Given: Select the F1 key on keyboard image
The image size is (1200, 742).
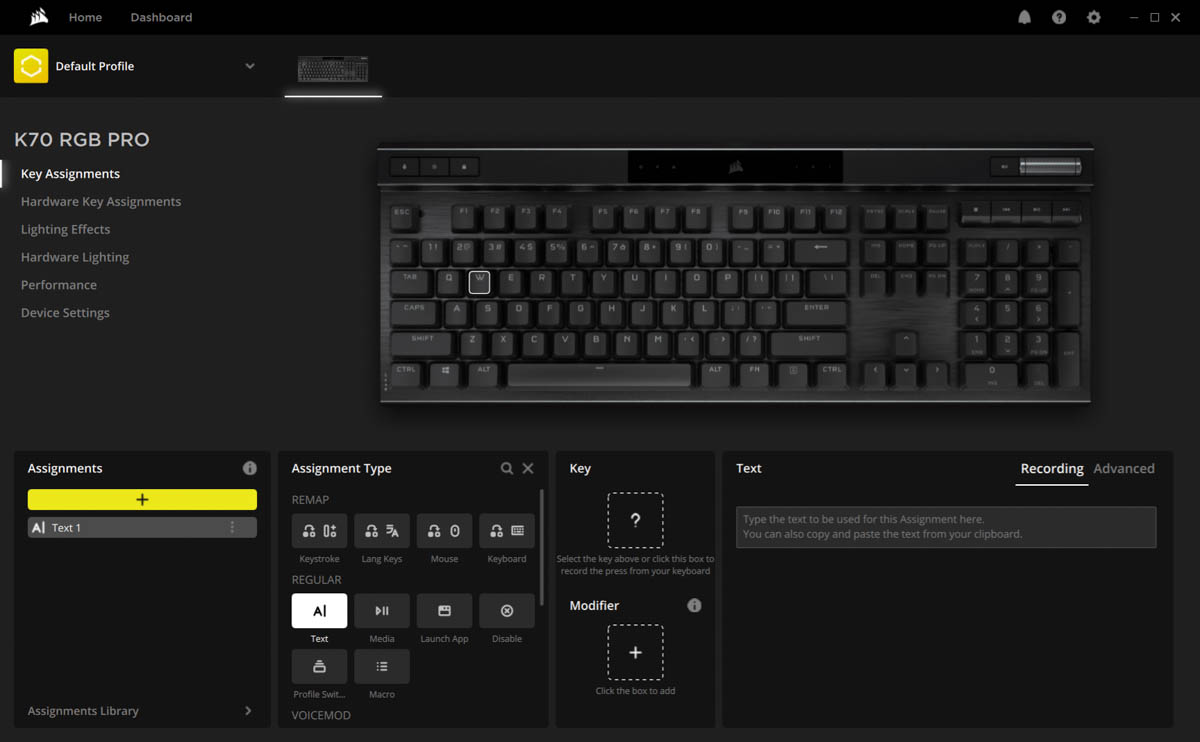Looking at the screenshot, I should (463, 216).
